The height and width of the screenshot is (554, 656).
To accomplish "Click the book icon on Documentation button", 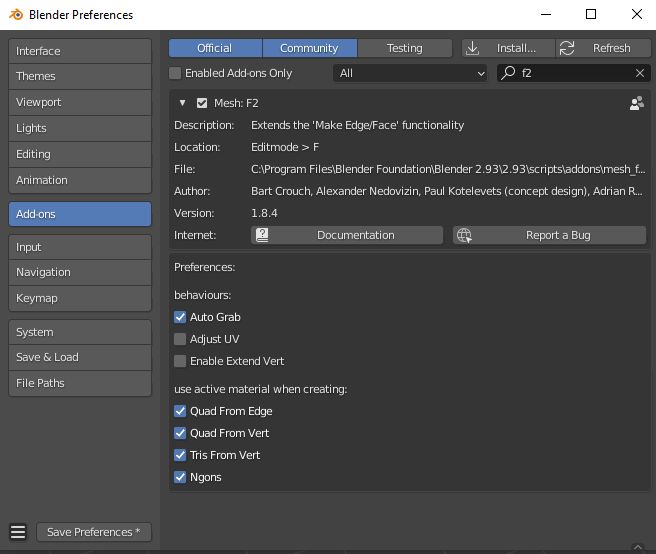I will click(x=262, y=235).
